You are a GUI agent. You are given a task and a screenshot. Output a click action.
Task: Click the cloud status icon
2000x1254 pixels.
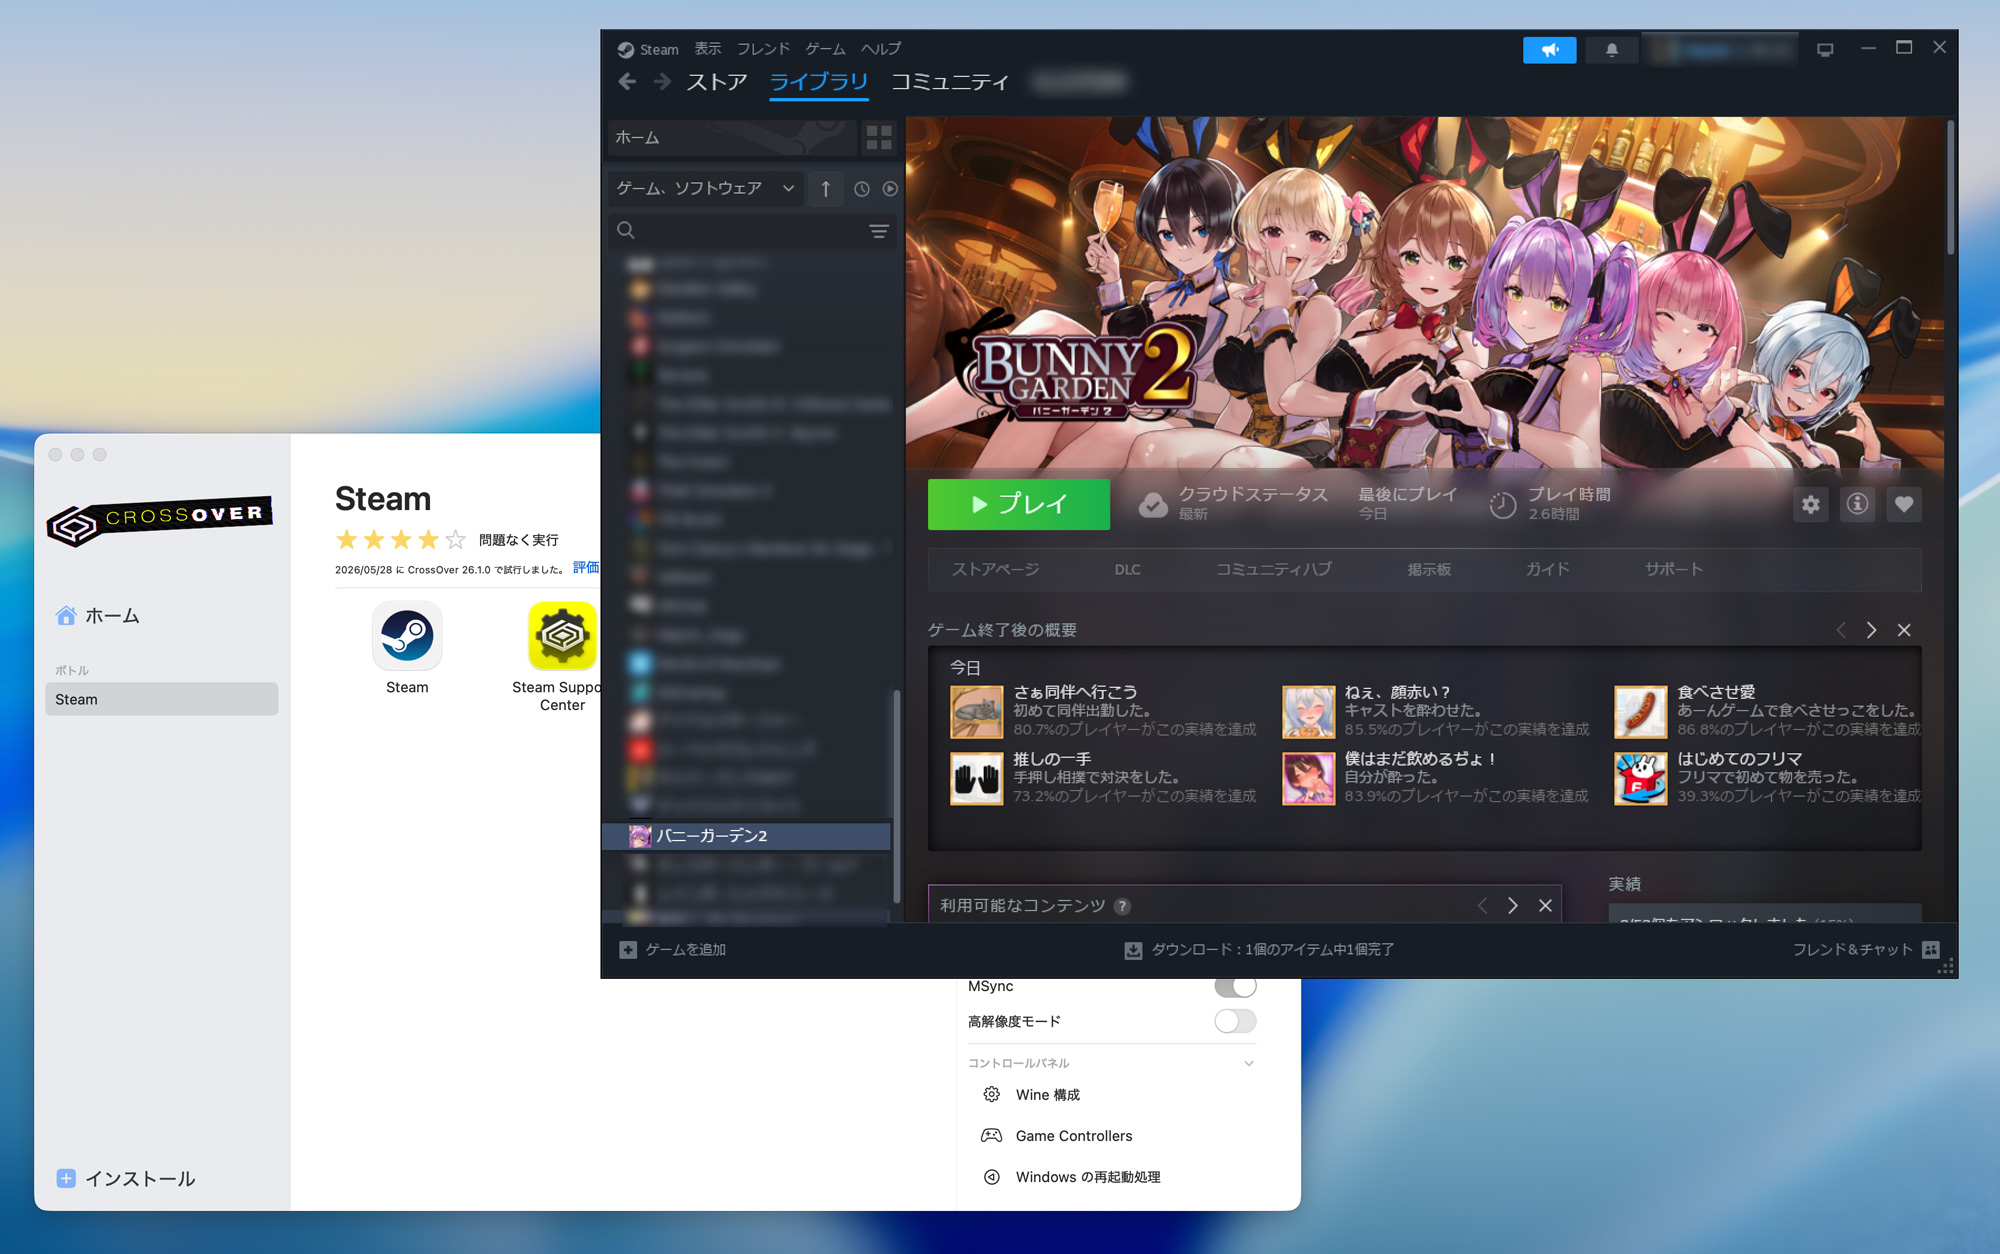pos(1153,505)
